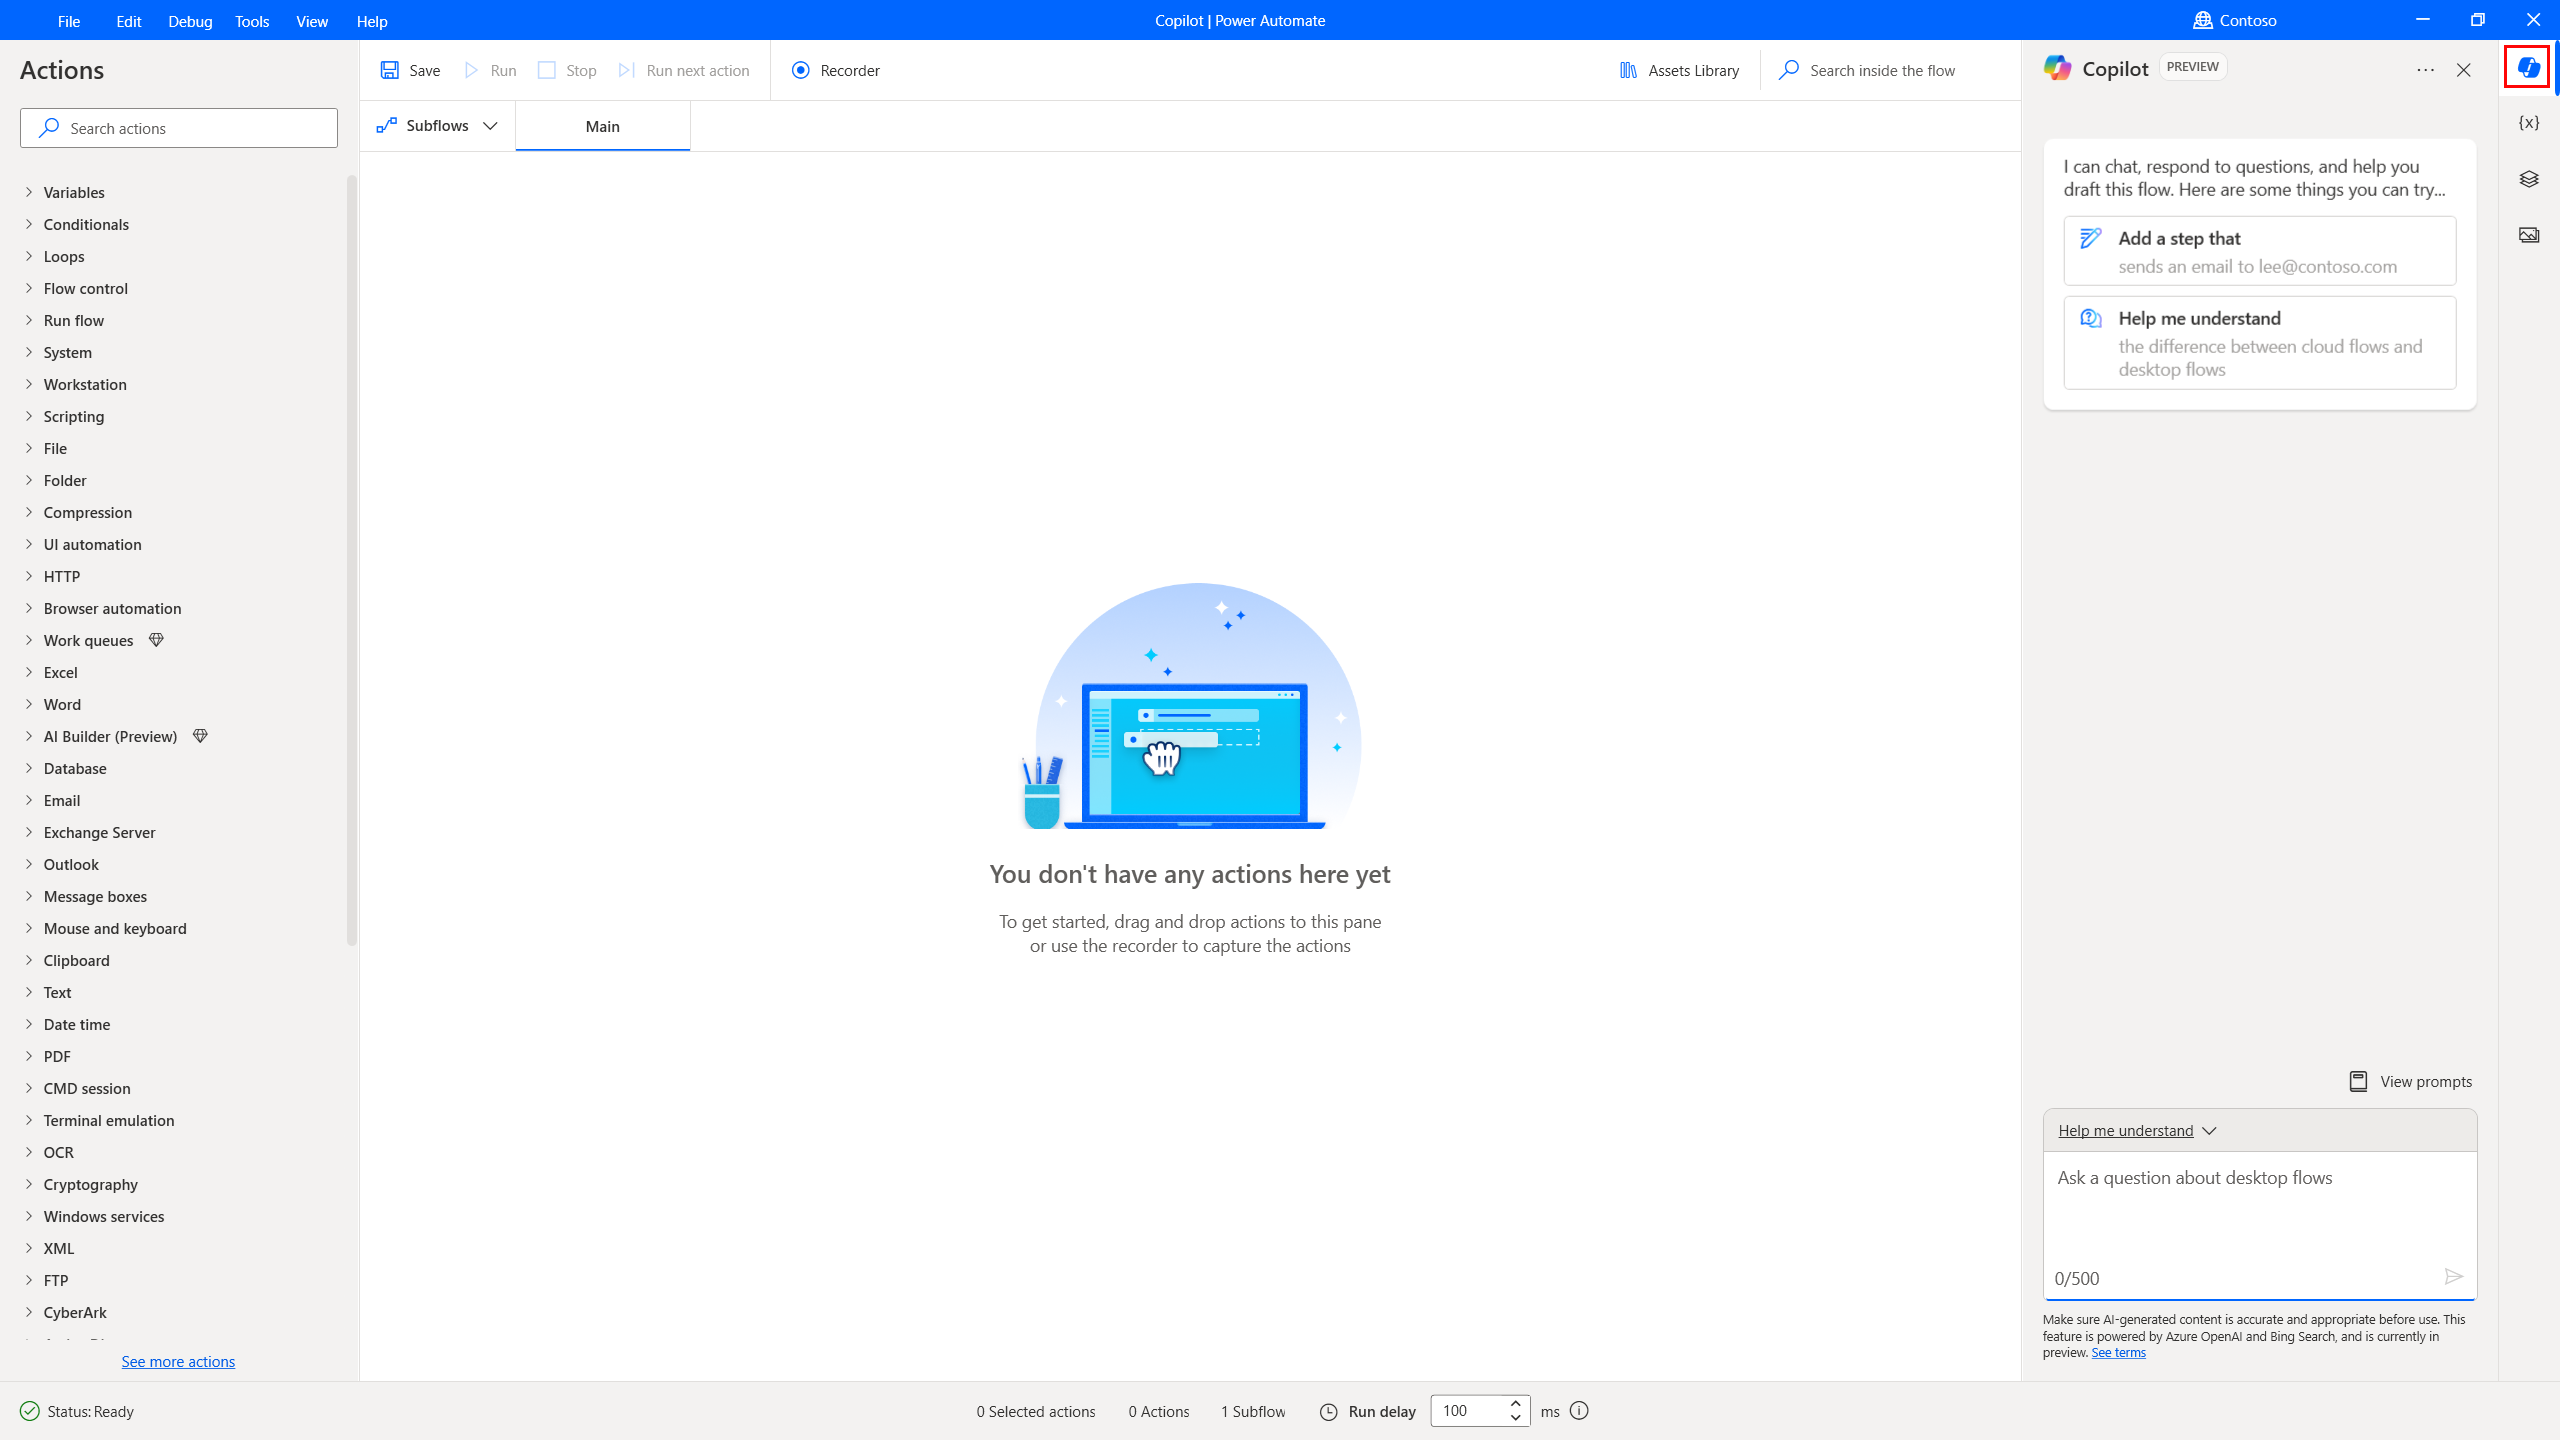Screen dimensions: 2560x1440
Task: Click the Run next action icon
Action: pyautogui.click(x=628, y=70)
